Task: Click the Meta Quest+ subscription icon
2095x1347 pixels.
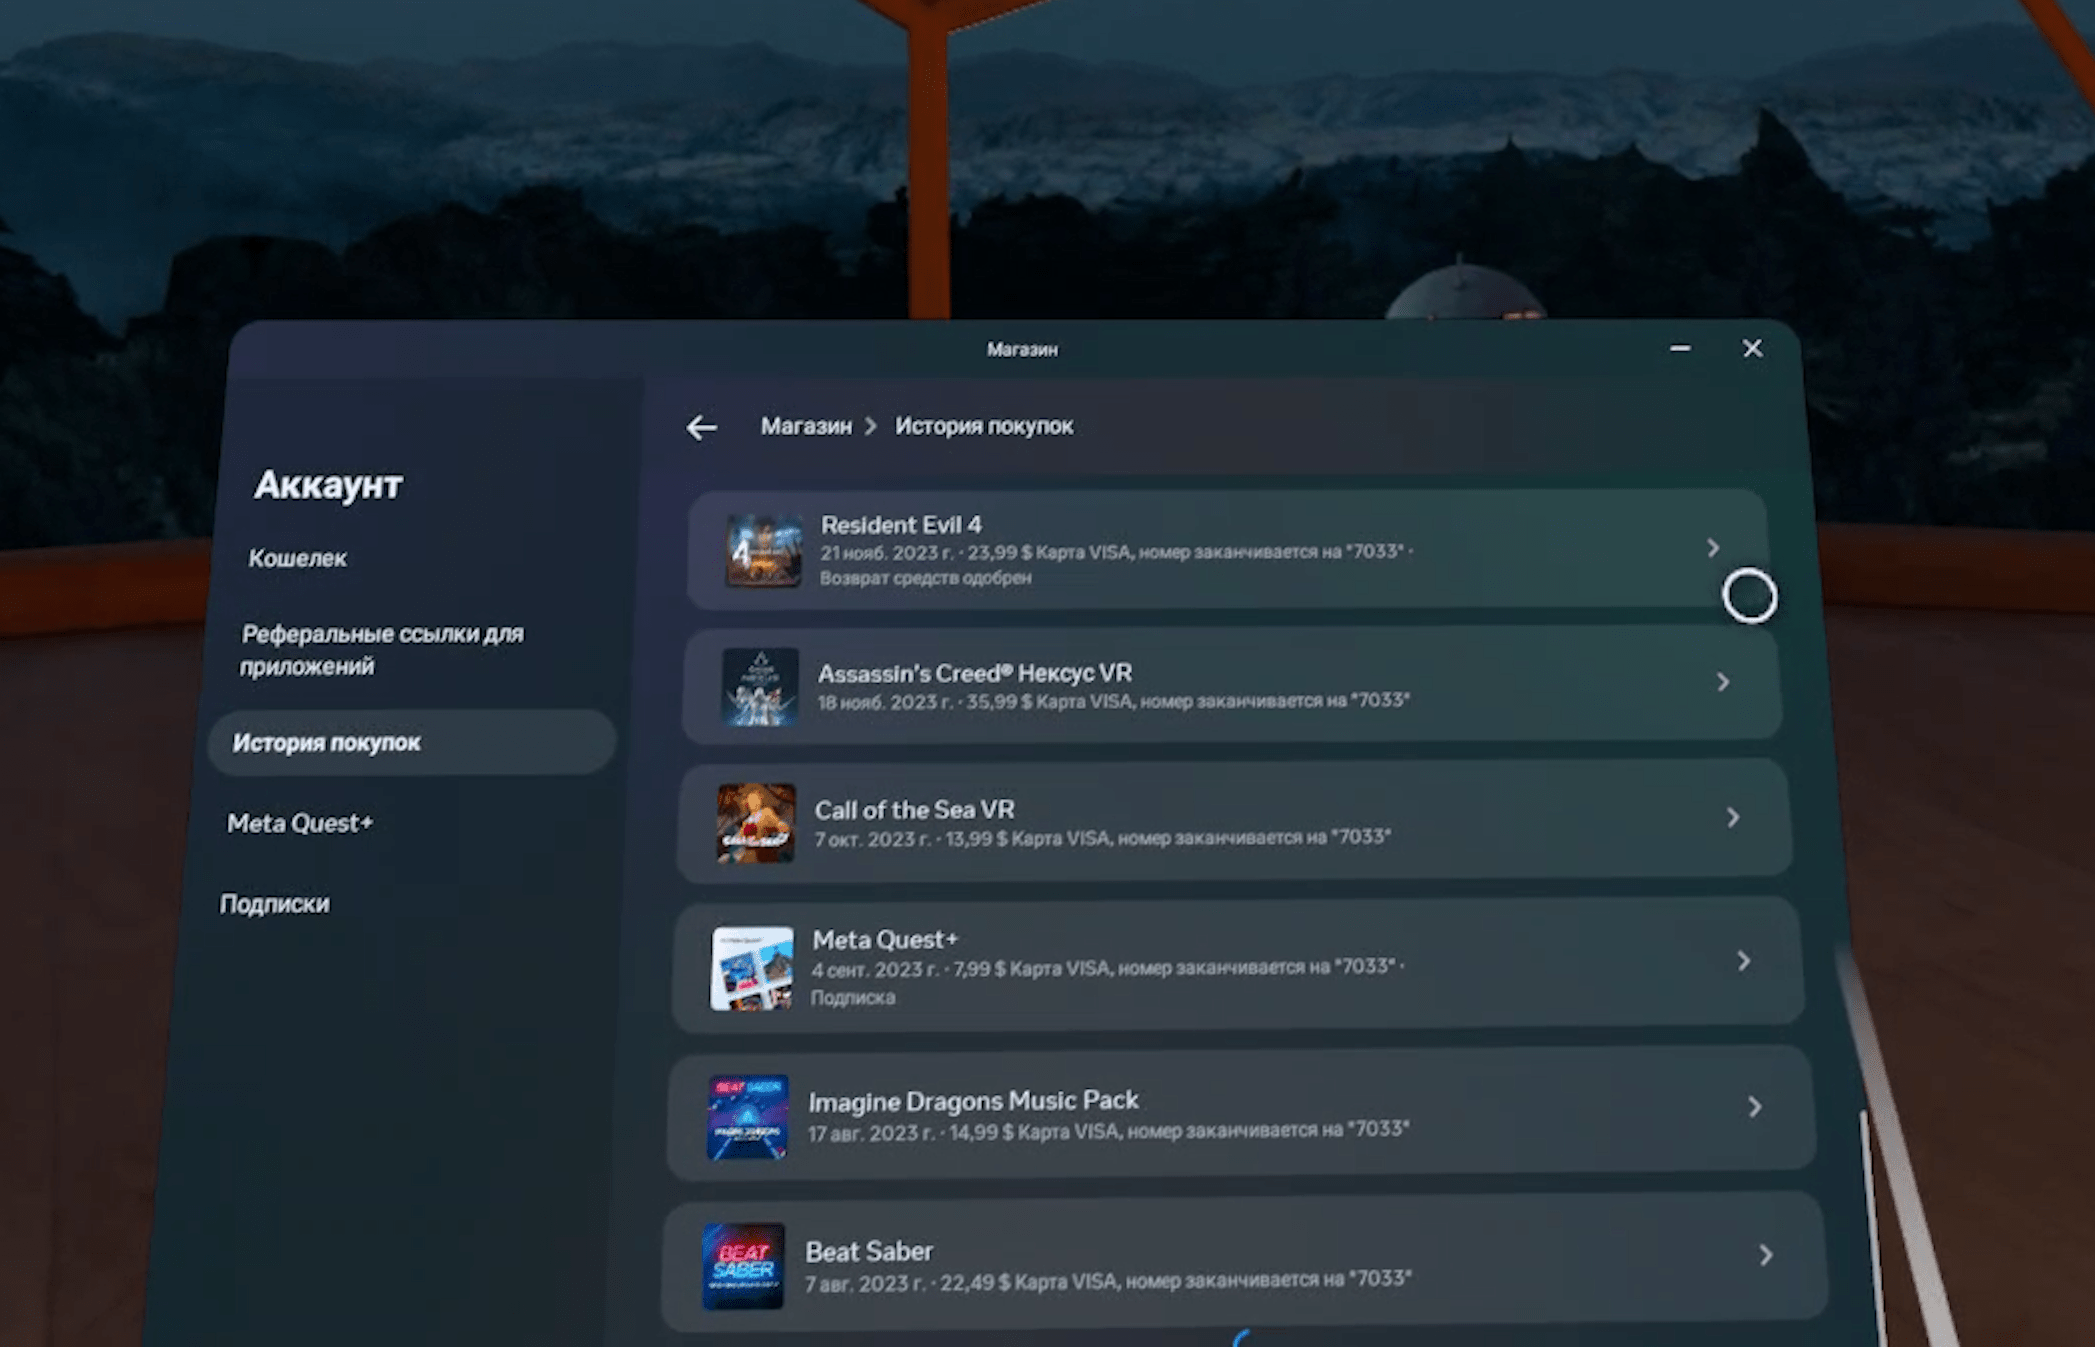Action: tap(752, 968)
